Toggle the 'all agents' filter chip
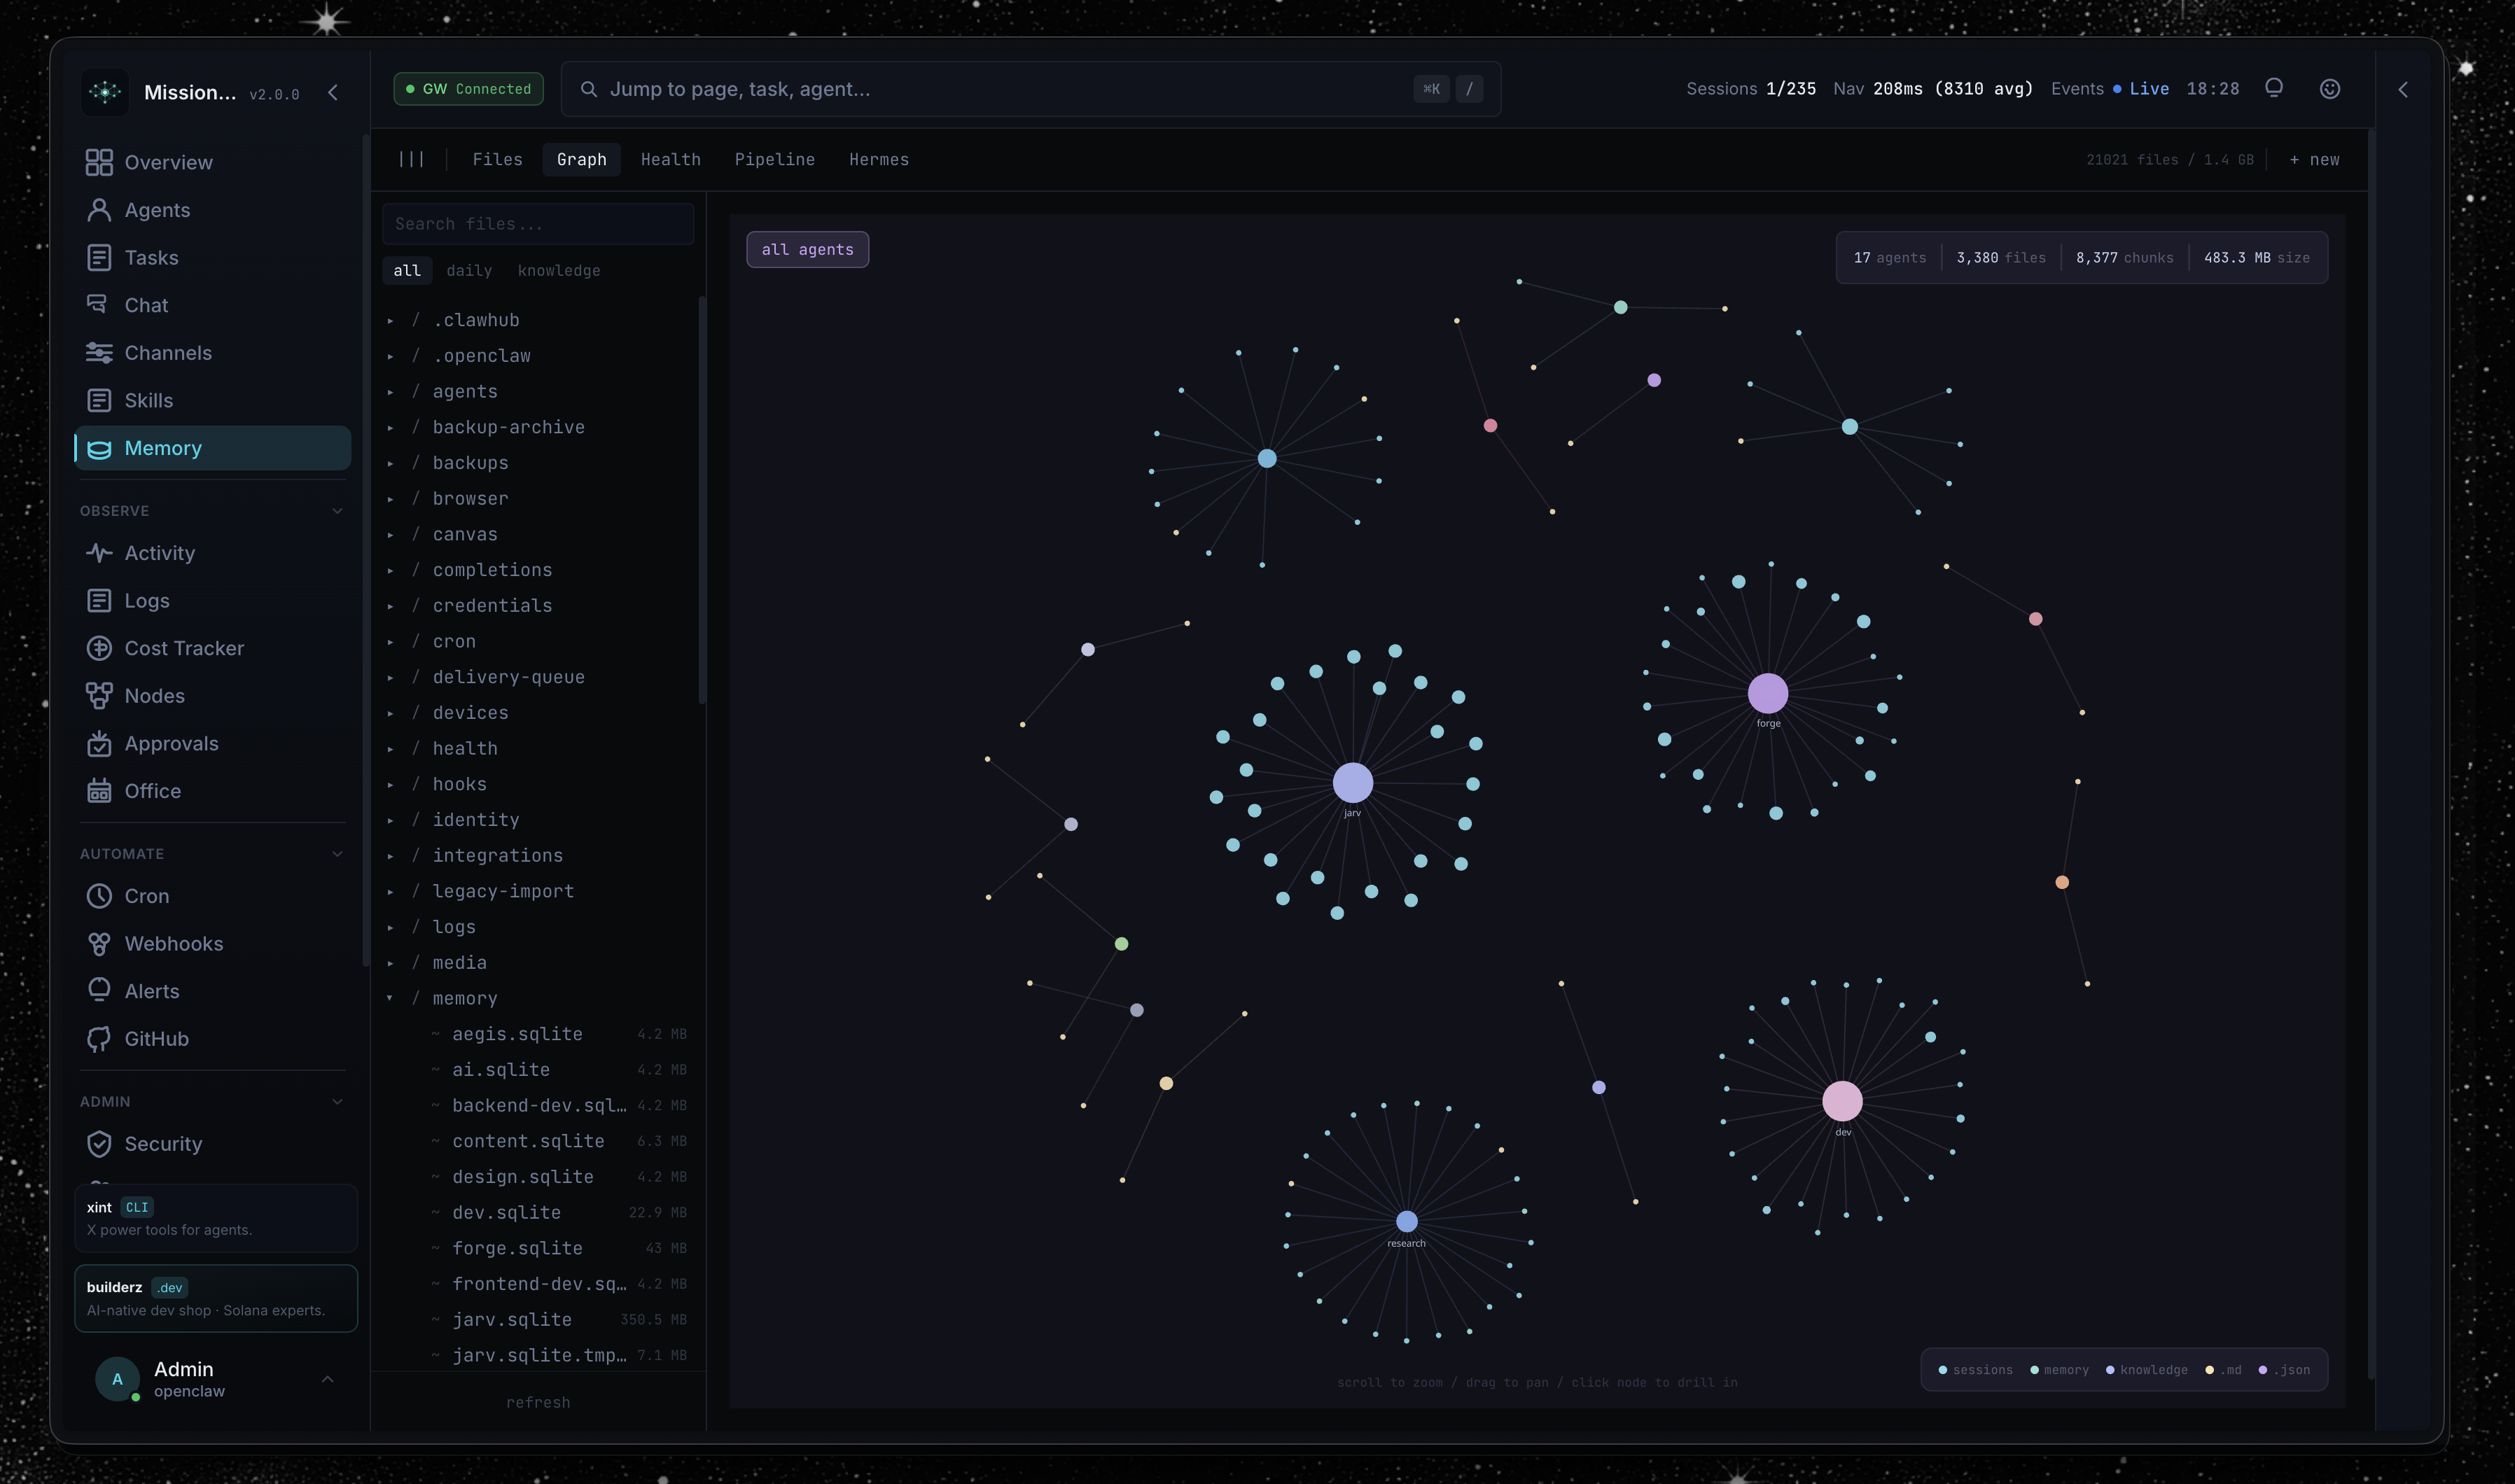This screenshot has width=2515, height=1484. [807, 250]
